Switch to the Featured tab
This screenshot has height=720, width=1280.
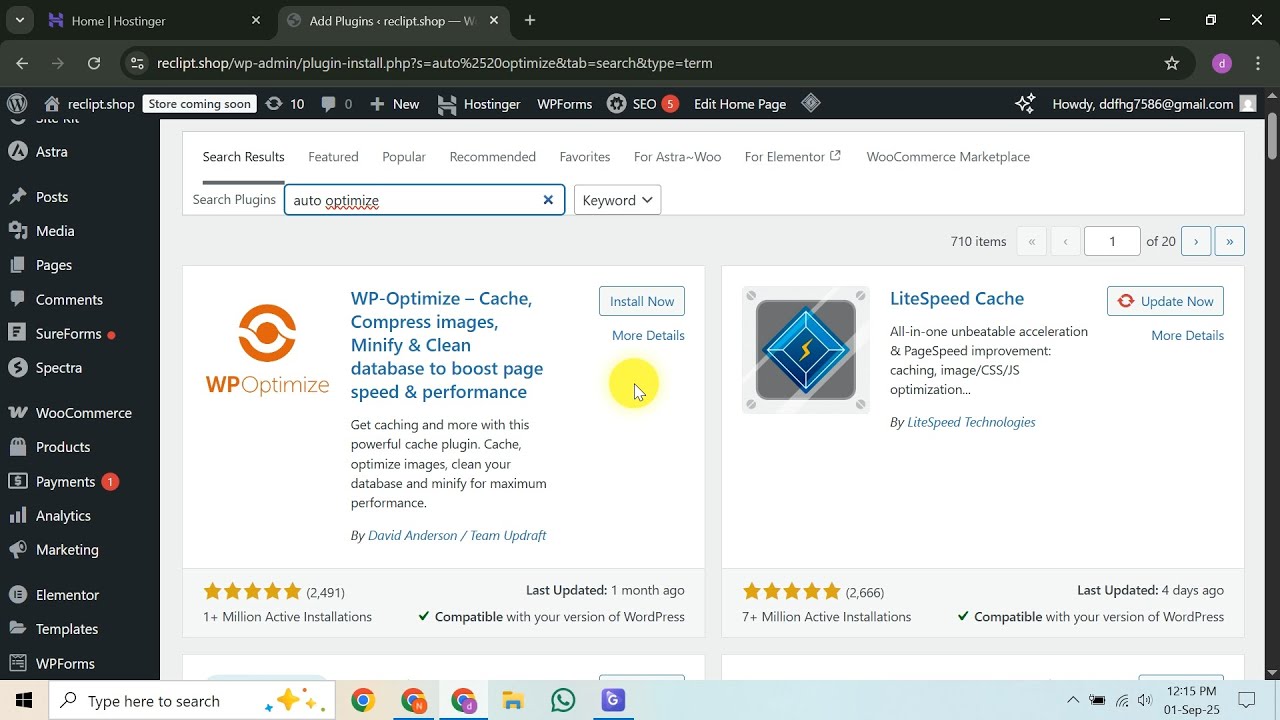[333, 157]
